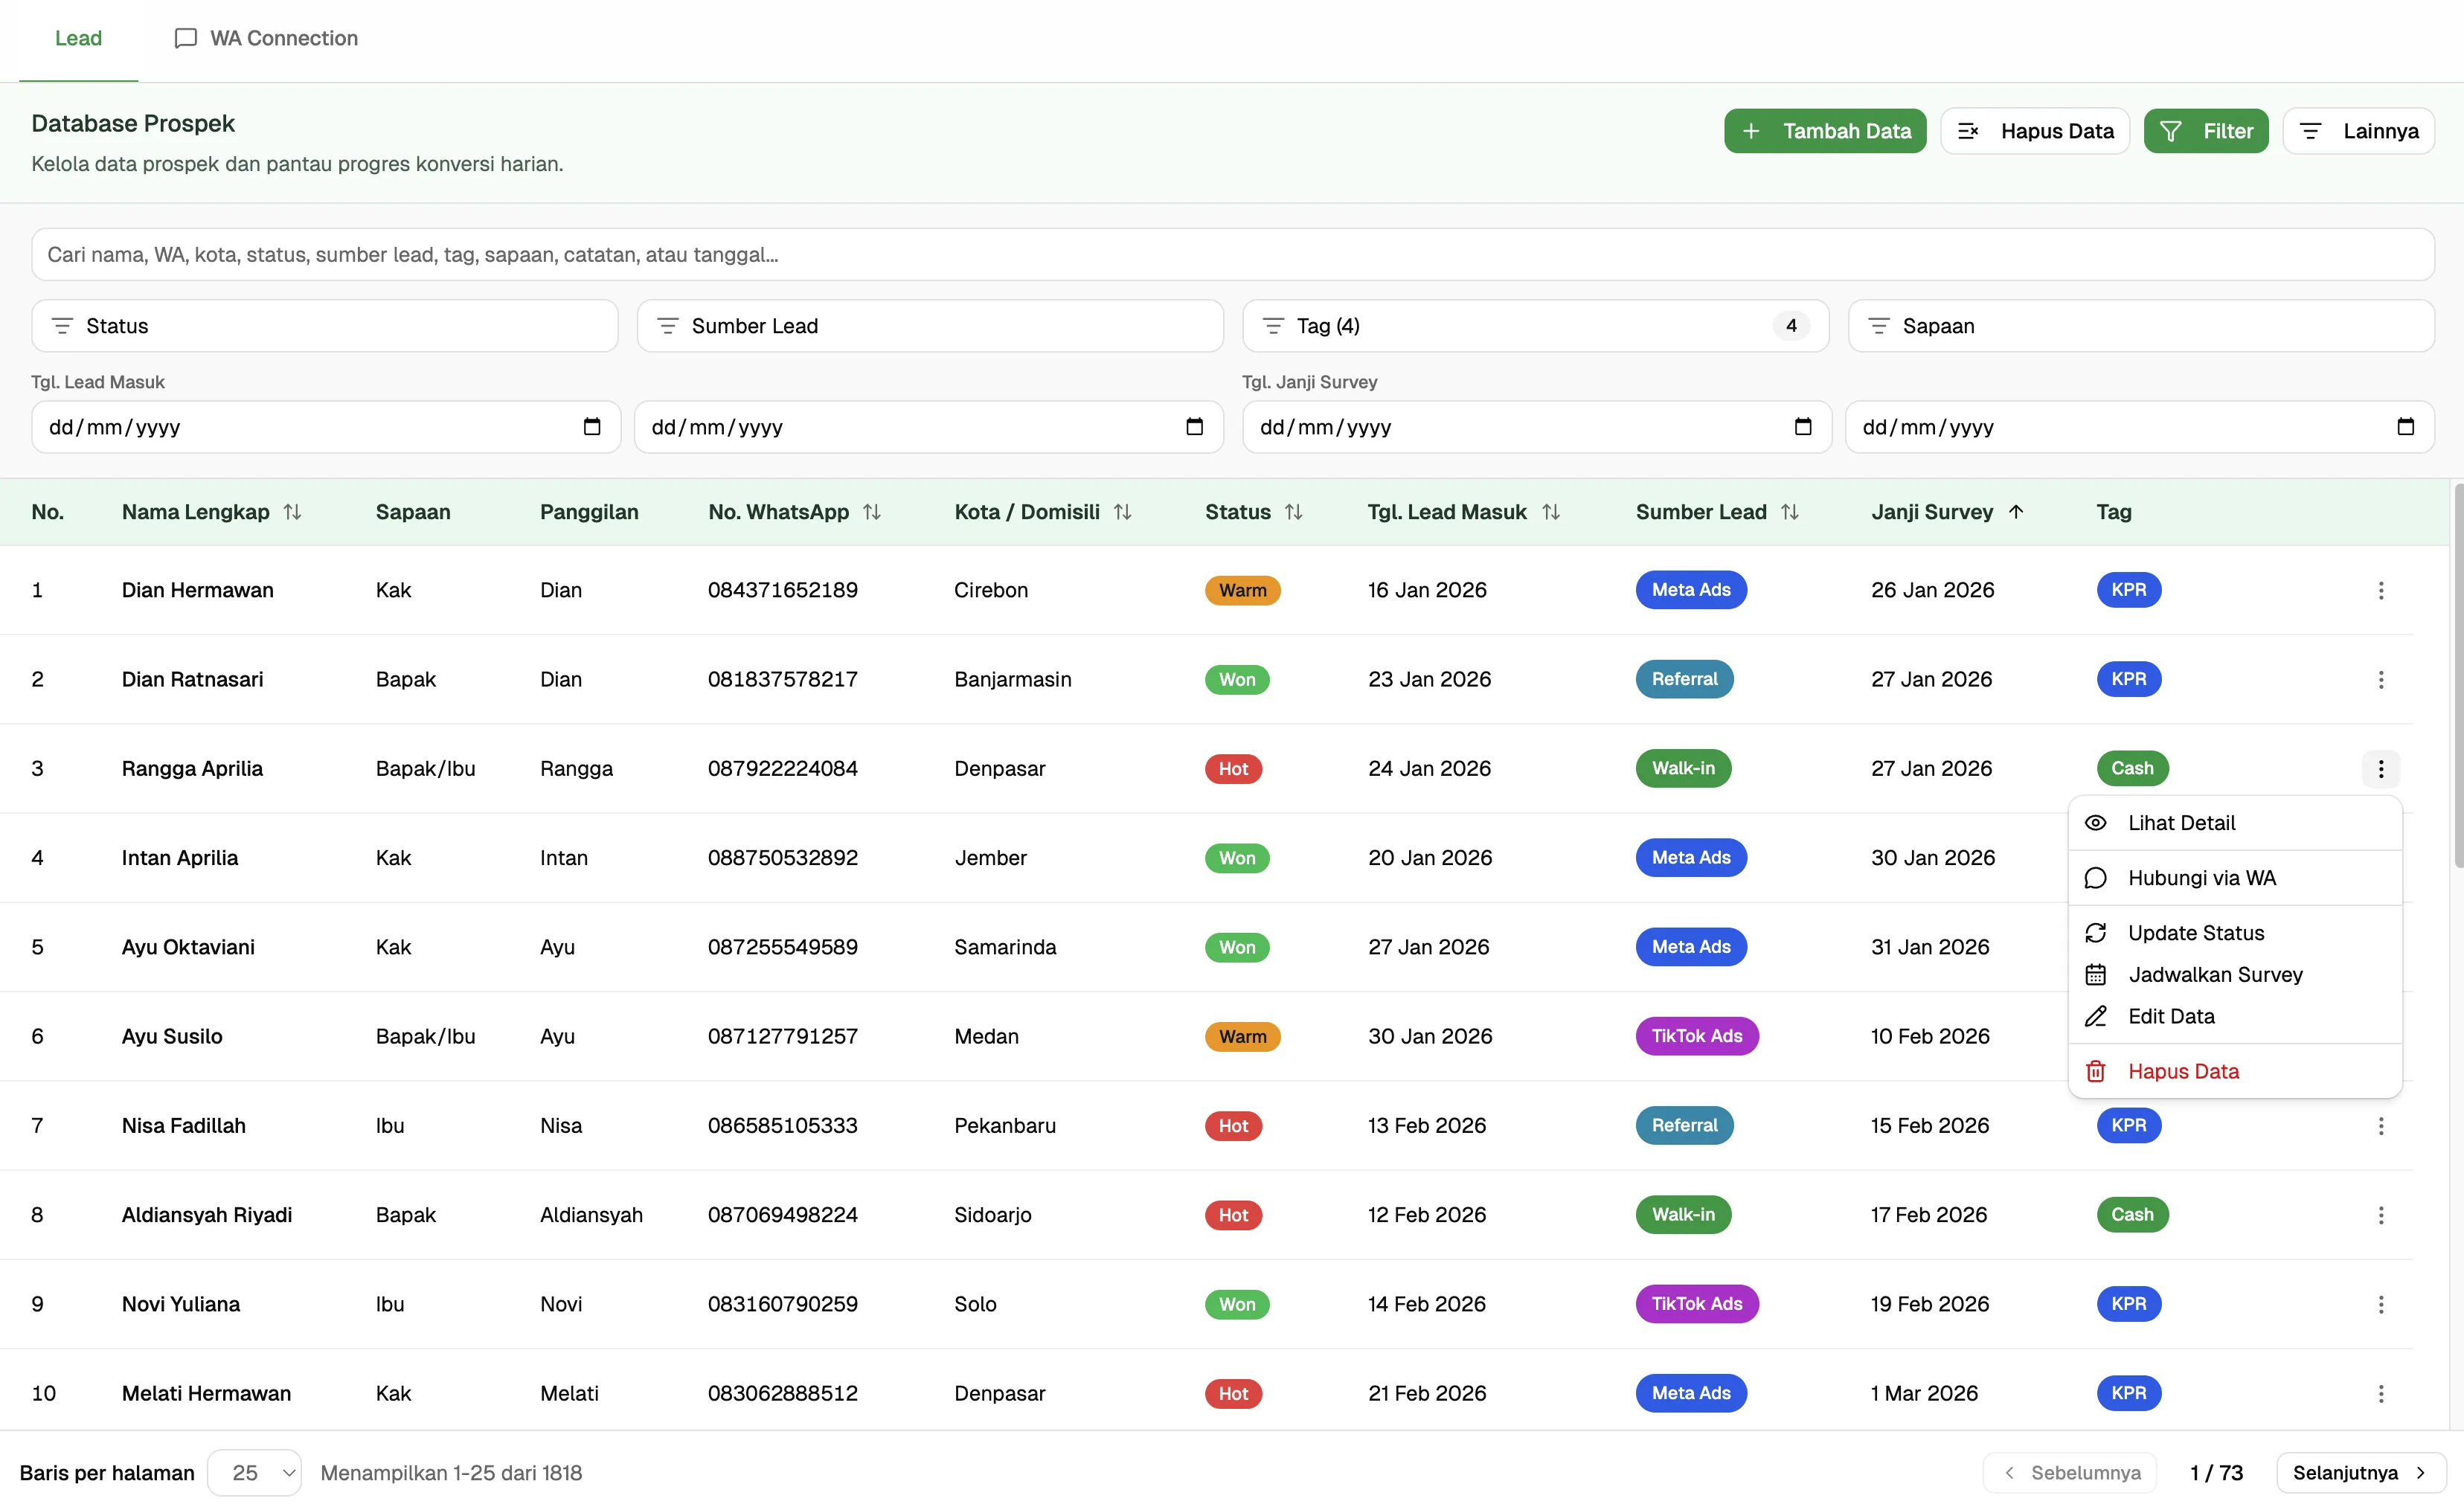Click Hot status badge for Rangga Aprilia
2464x1510 pixels.
(x=1233, y=768)
